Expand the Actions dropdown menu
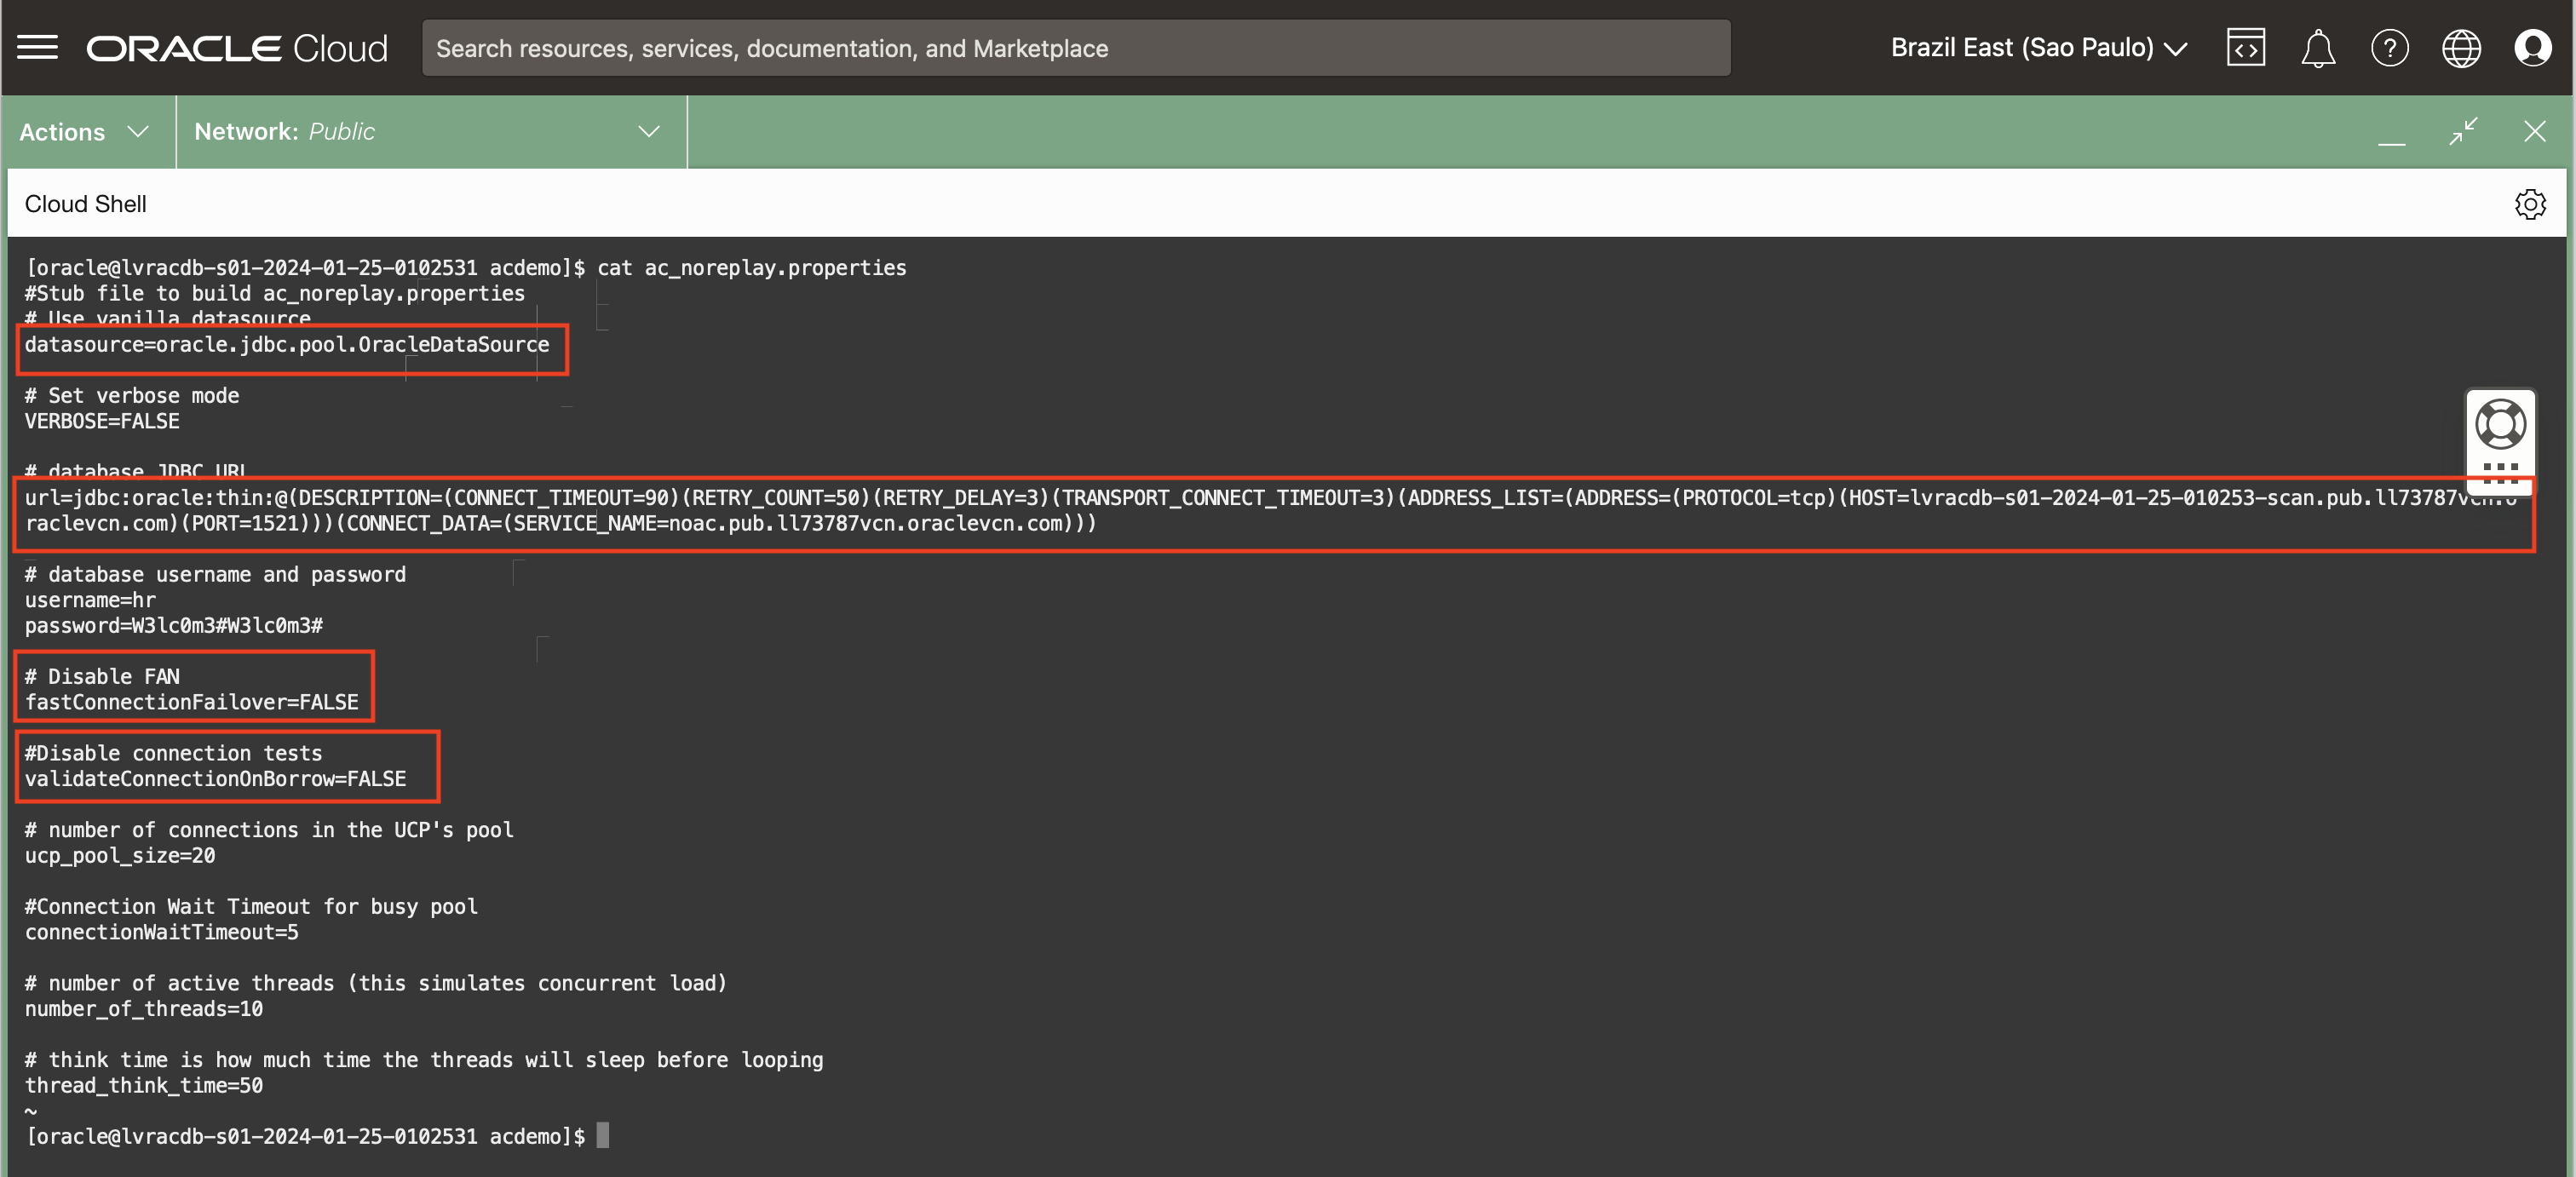Image resolution: width=2576 pixels, height=1177 pixels. tap(85, 132)
